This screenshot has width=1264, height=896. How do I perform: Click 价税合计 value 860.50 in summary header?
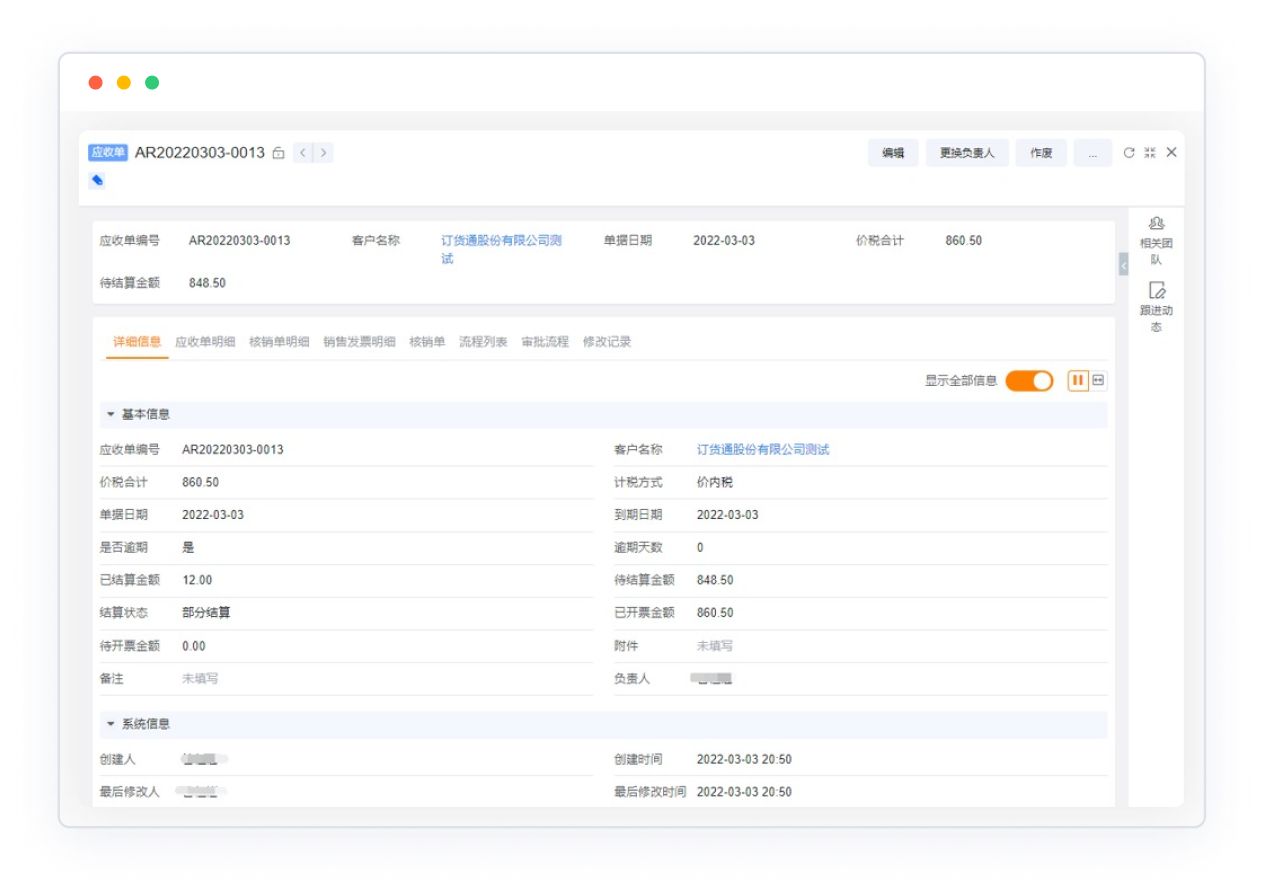pyautogui.click(x=964, y=241)
